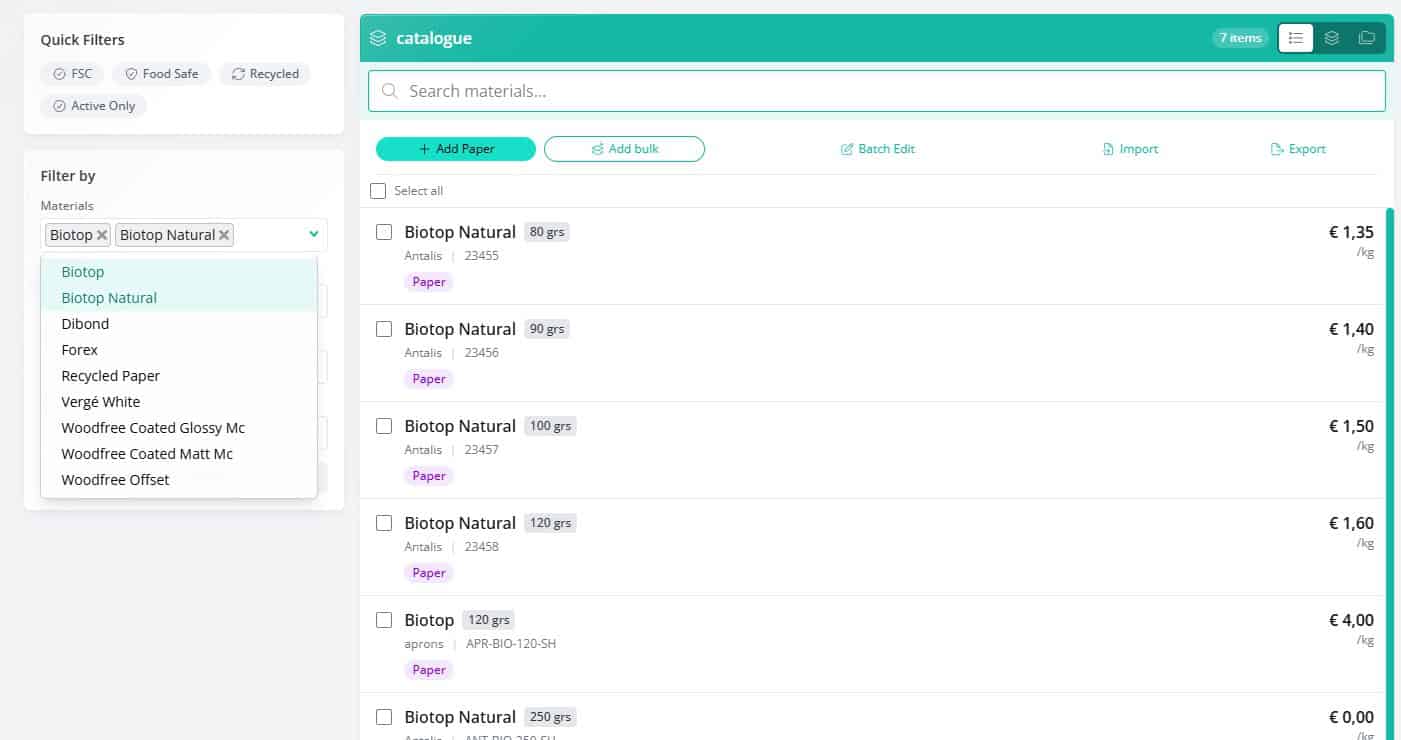Click the Add bulk button

[x=624, y=149]
